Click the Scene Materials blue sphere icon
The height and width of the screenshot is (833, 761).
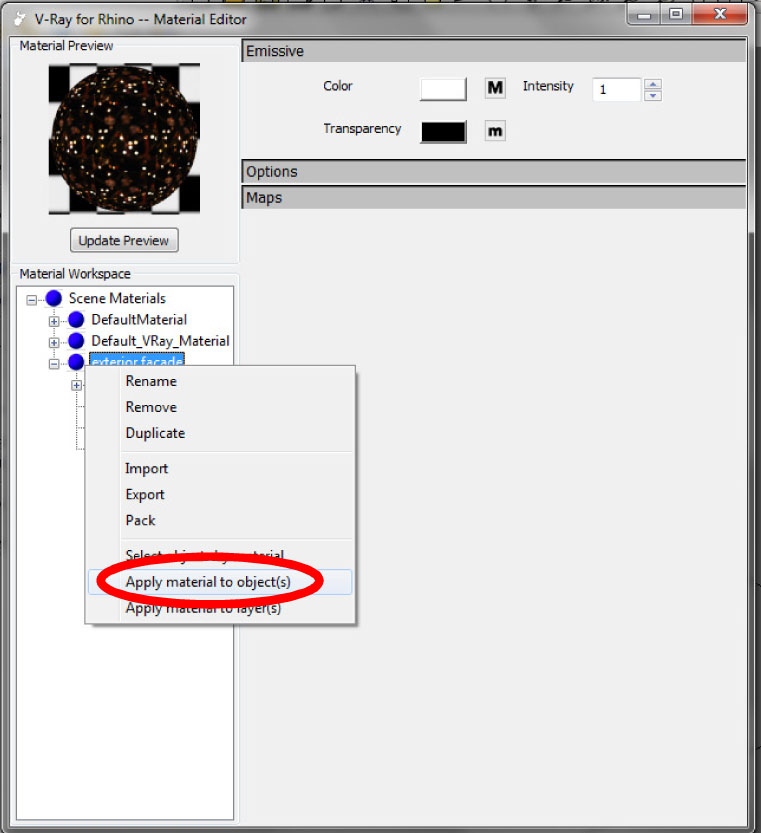pos(54,298)
